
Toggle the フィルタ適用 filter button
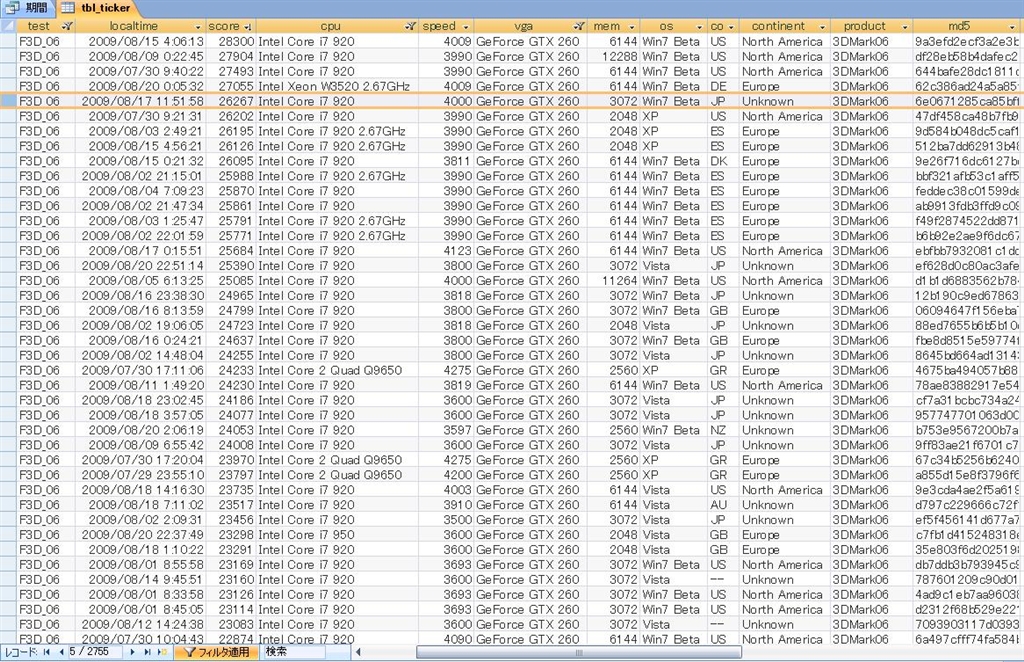tap(217, 652)
